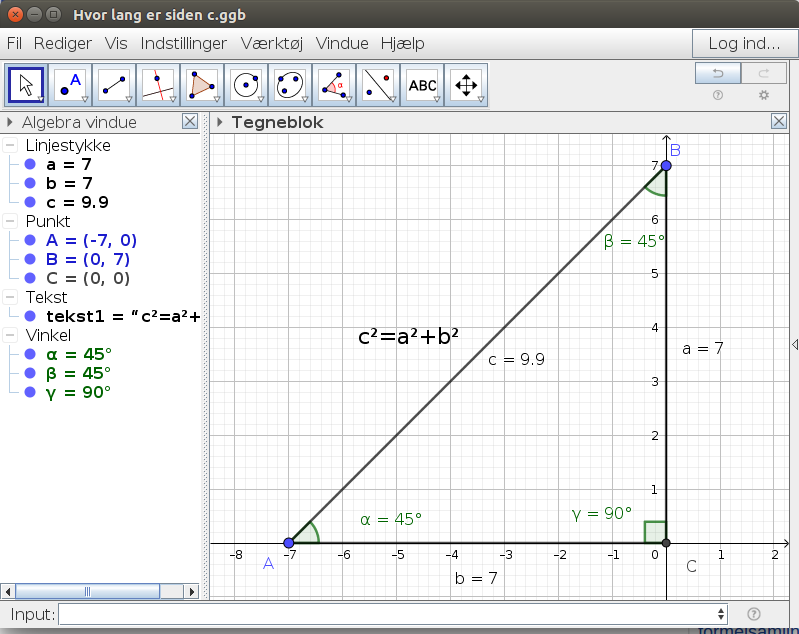This screenshot has width=799, height=634.
Task: Collapse the Linjestykke category
Action: [10, 145]
